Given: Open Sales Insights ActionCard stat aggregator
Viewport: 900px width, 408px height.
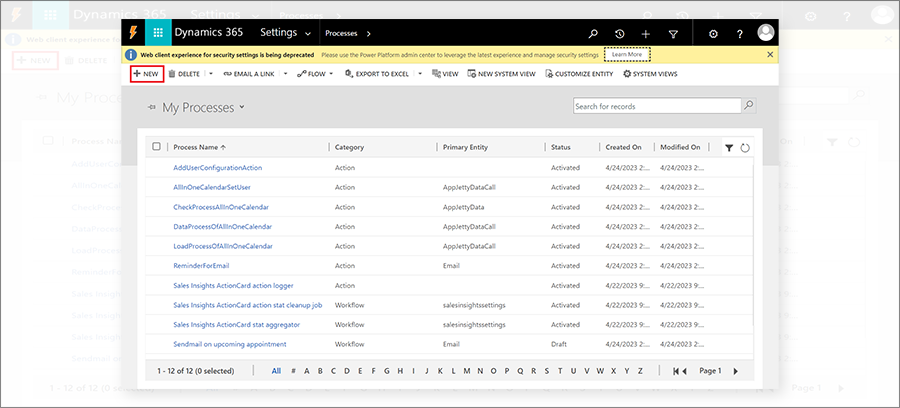Looking at the screenshot, I should pyautogui.click(x=236, y=324).
